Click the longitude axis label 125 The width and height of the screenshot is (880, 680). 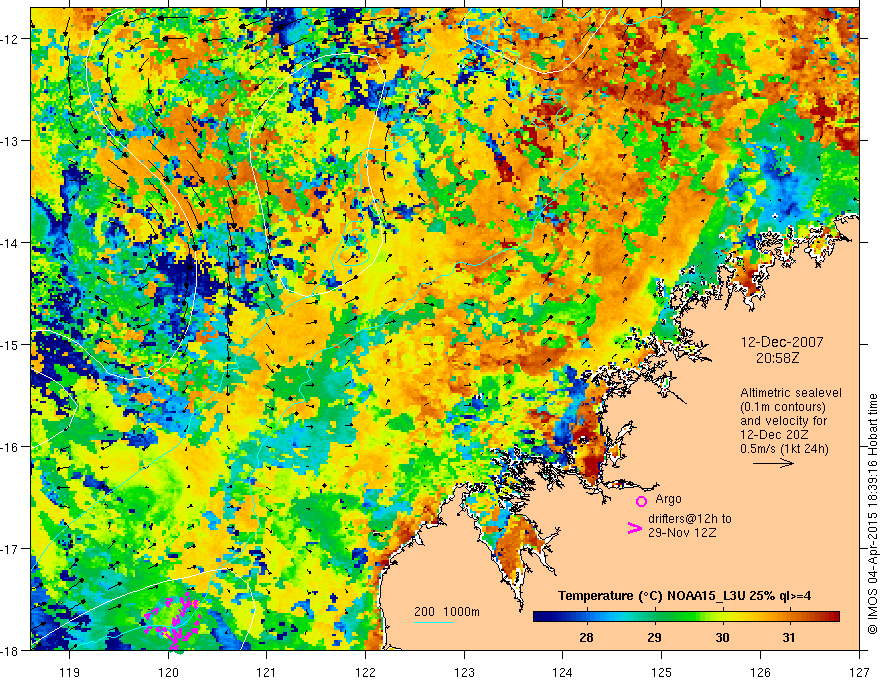[662, 672]
